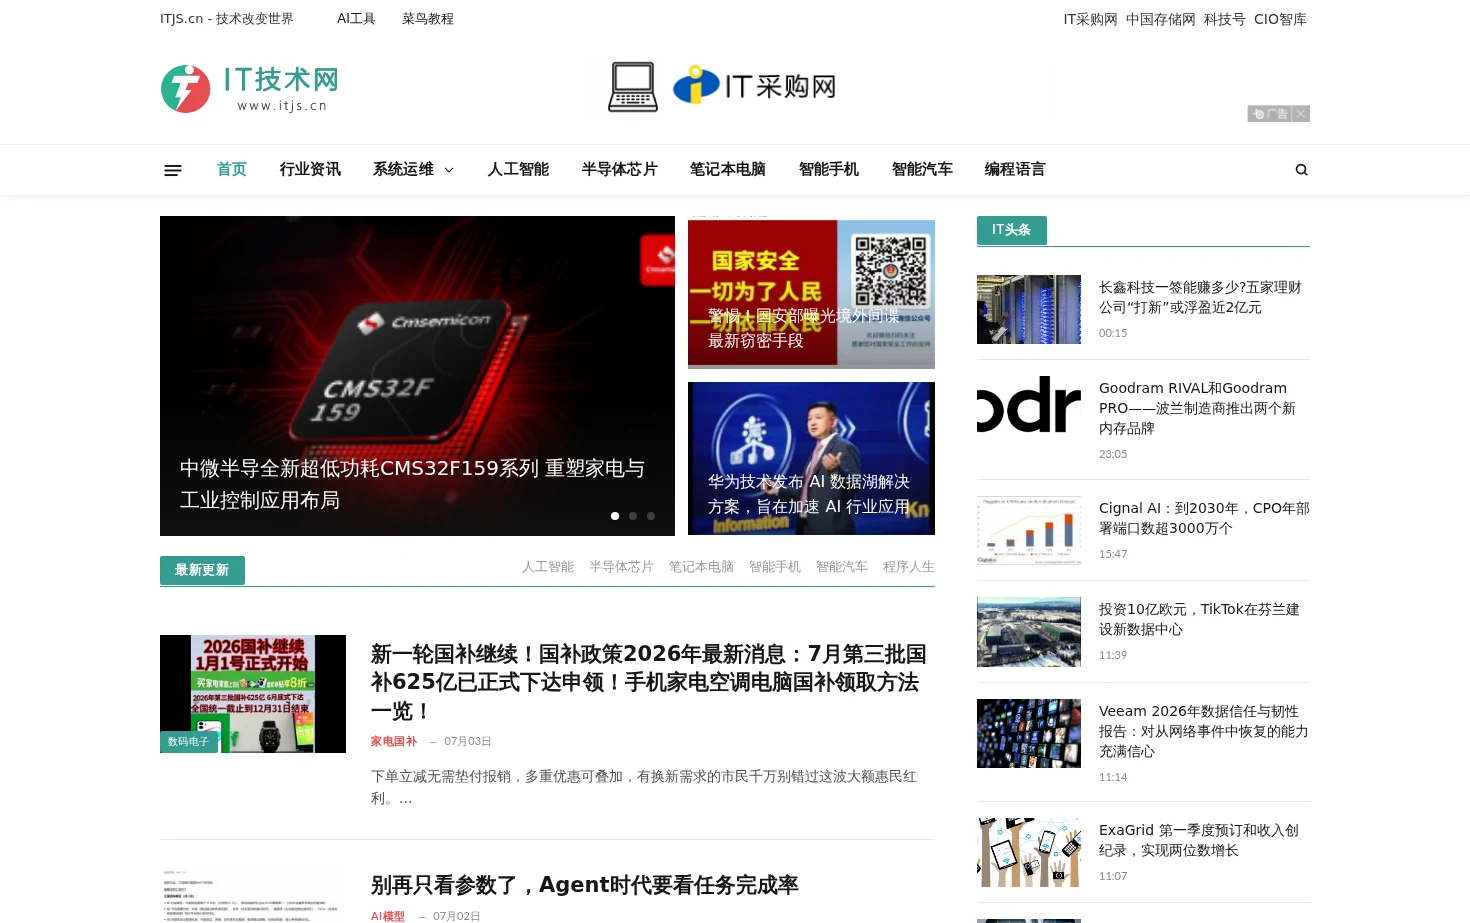Click ITJS.cn - 技术改变世界 text

tap(227, 19)
